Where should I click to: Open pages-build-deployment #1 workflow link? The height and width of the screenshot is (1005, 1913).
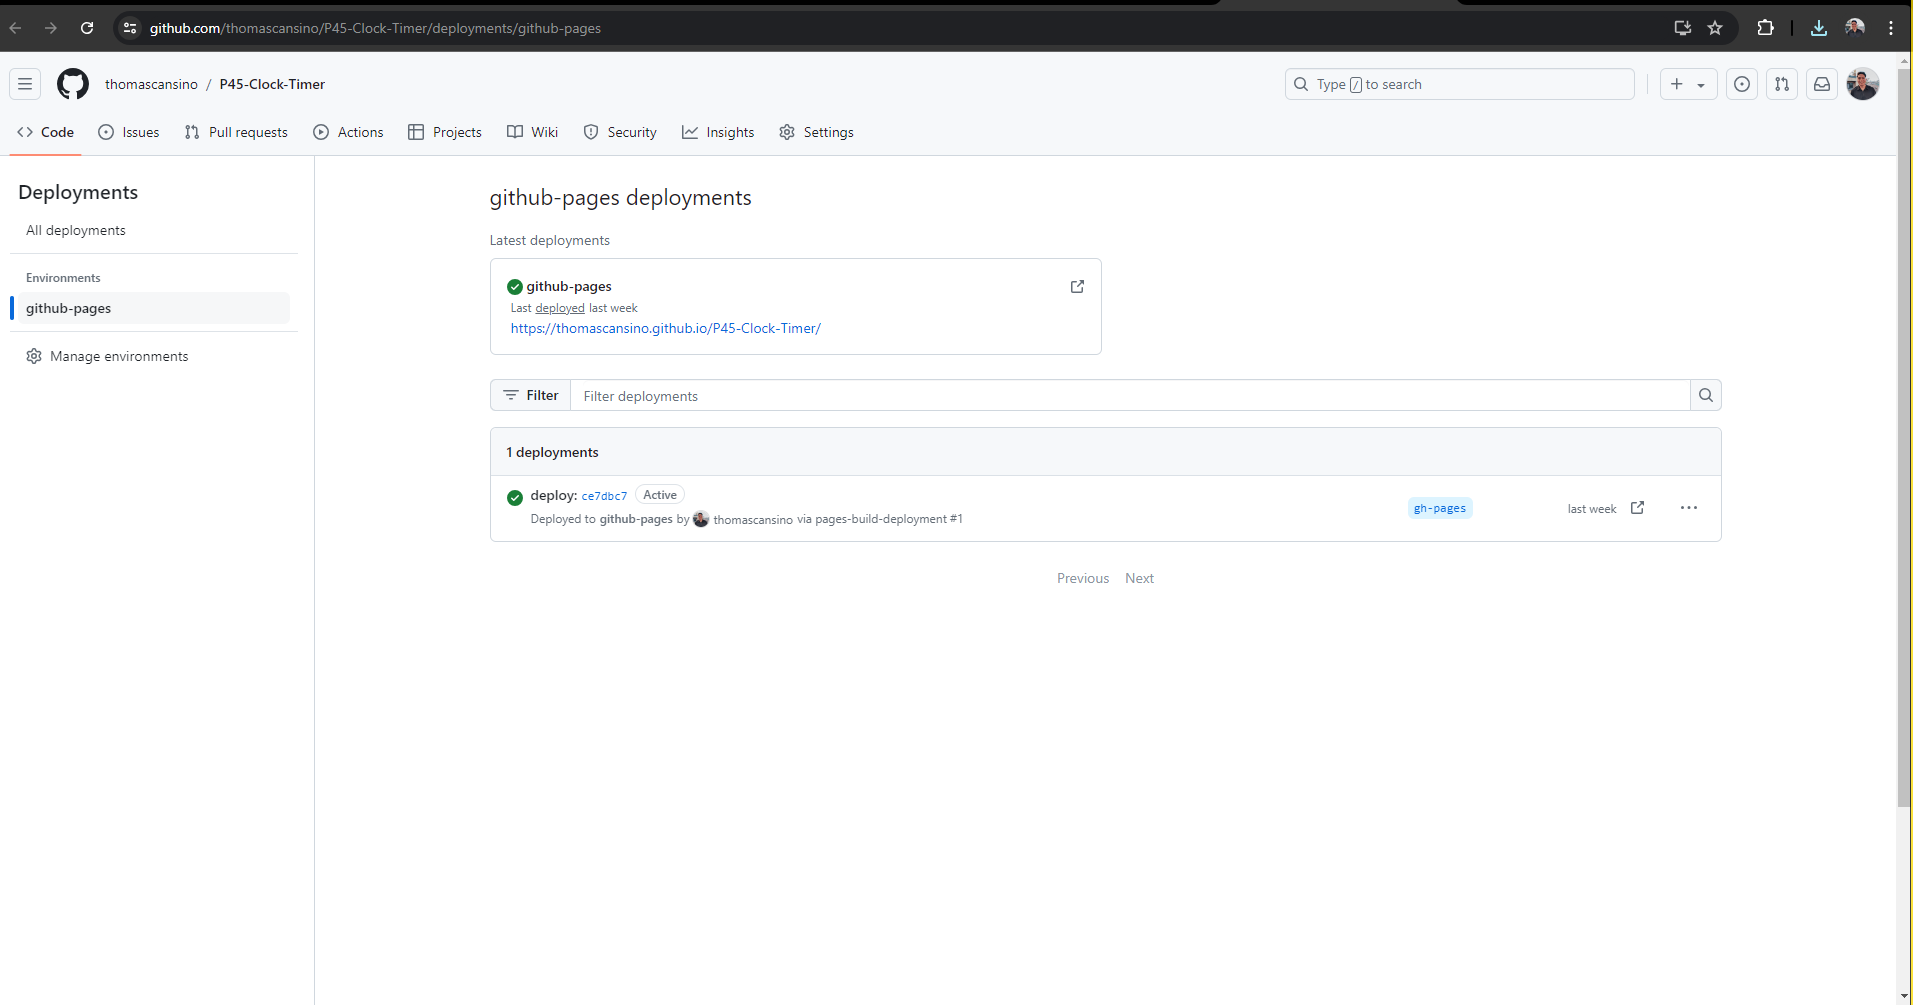pyautogui.click(x=889, y=519)
